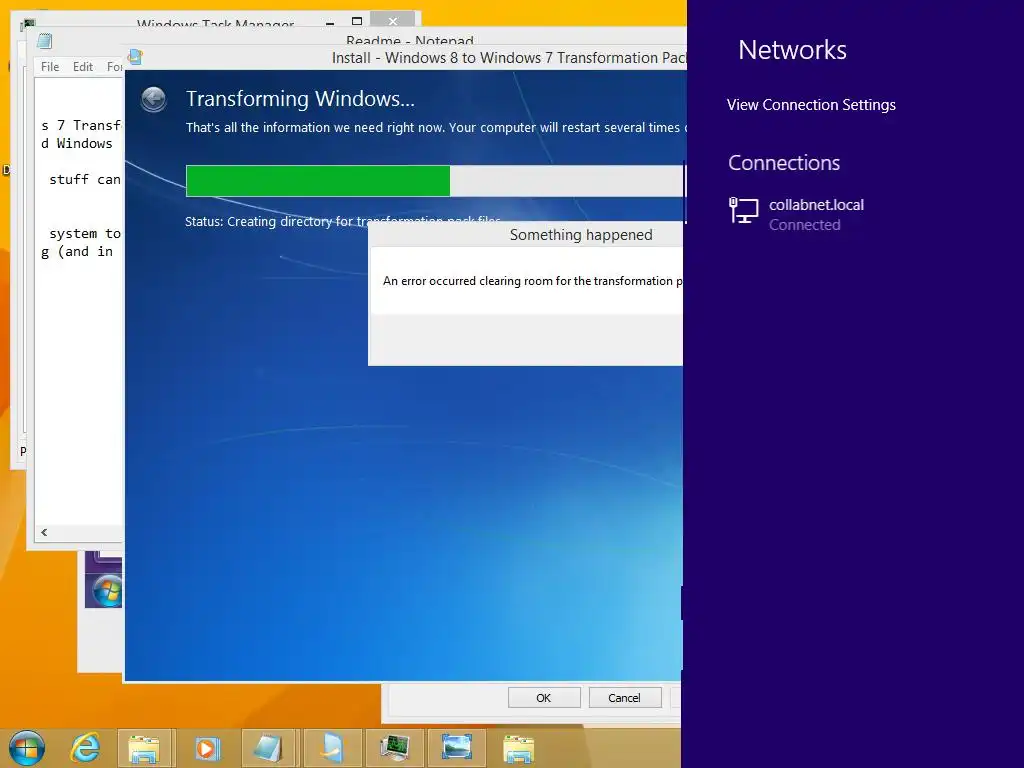Screen dimensions: 1024x768
Task: Minimize the Windows Task Manager window
Action: (330, 22)
